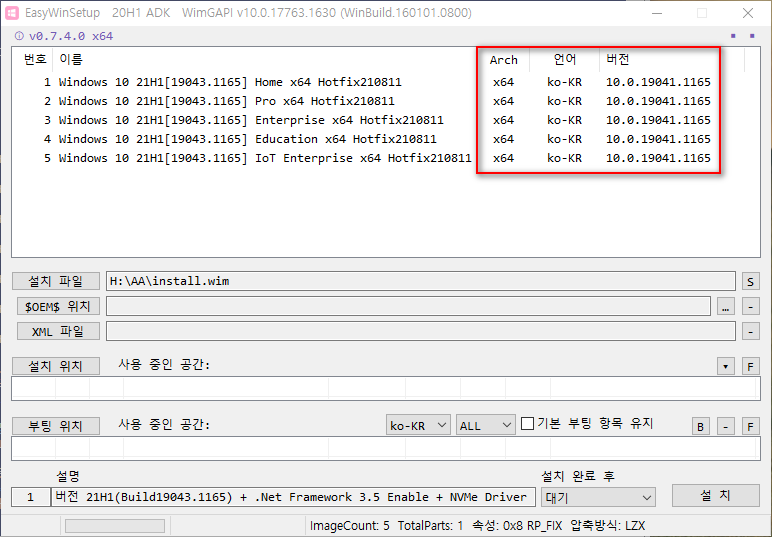Click ImageCount: 5 in the status bar
This screenshot has width=772, height=537.
(349, 526)
